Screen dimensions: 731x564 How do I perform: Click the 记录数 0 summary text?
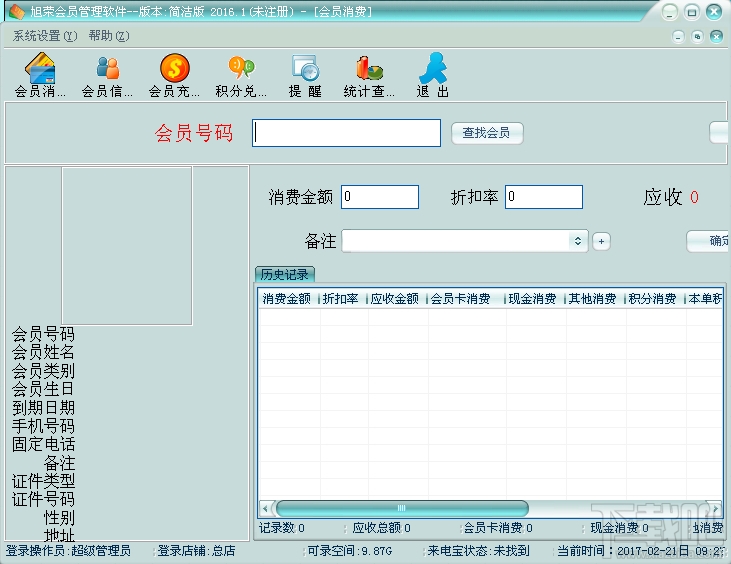point(282,528)
